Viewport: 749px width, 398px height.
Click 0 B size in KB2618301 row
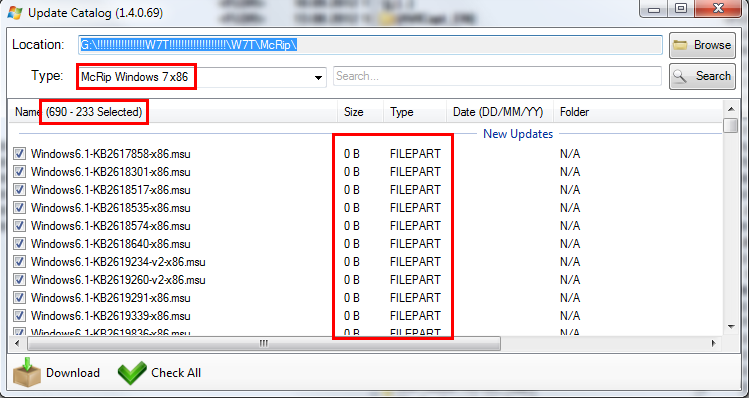[352, 172]
